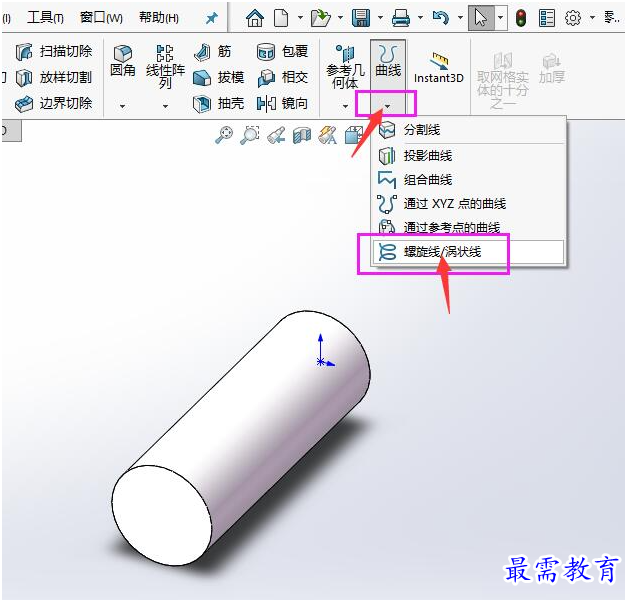Image resolution: width=627 pixels, height=601 pixels.
Task: Choose 通过 XYZ 点的曲线 menu item
Action: (468, 204)
